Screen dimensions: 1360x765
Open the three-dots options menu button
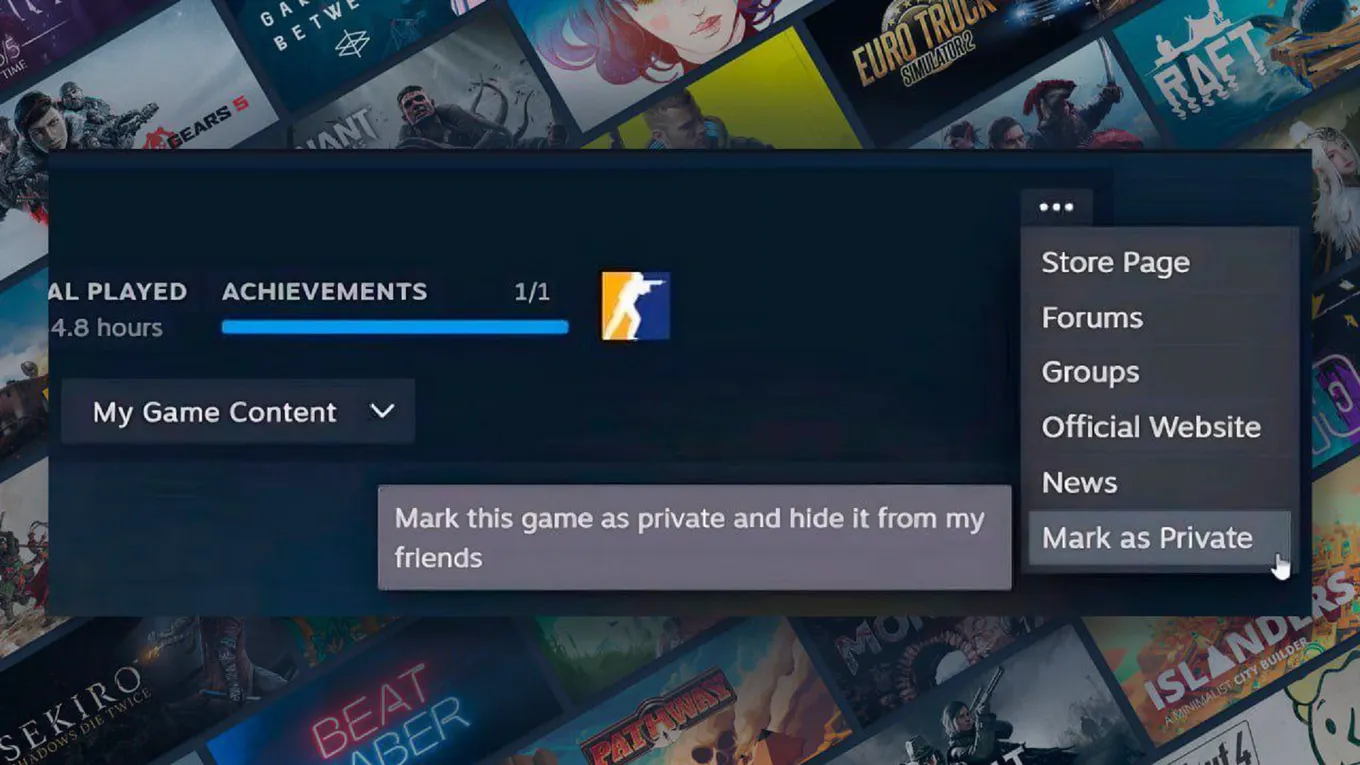(1056, 207)
